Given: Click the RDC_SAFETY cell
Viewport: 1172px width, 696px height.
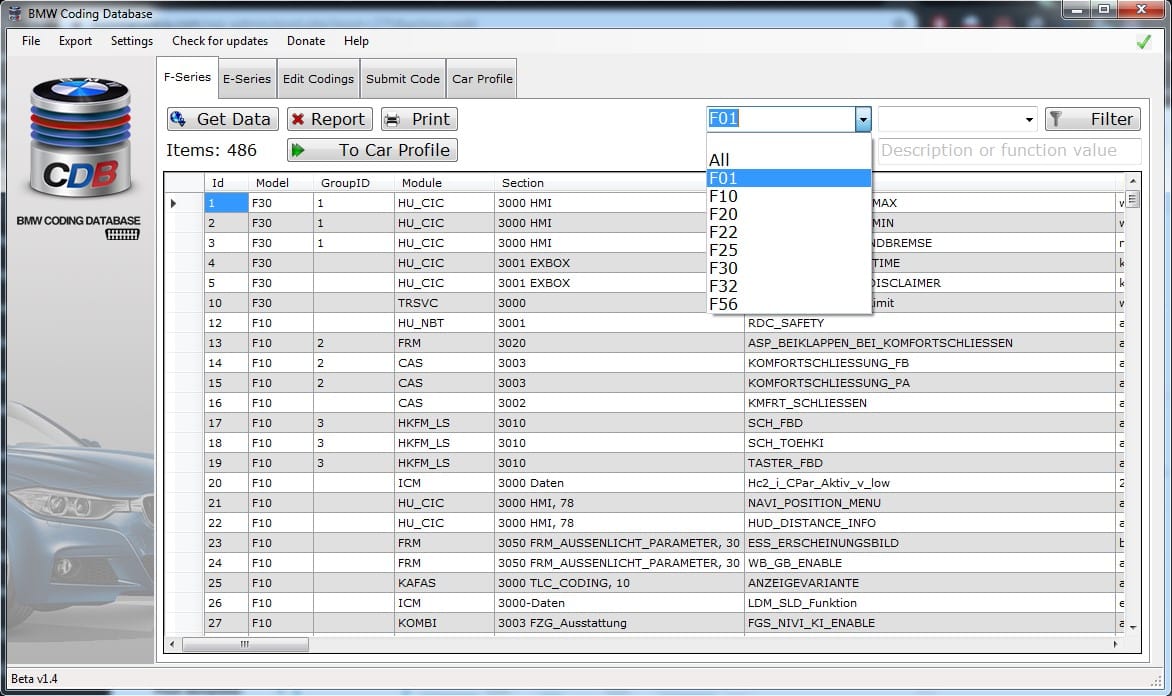Looking at the screenshot, I should click(930, 323).
